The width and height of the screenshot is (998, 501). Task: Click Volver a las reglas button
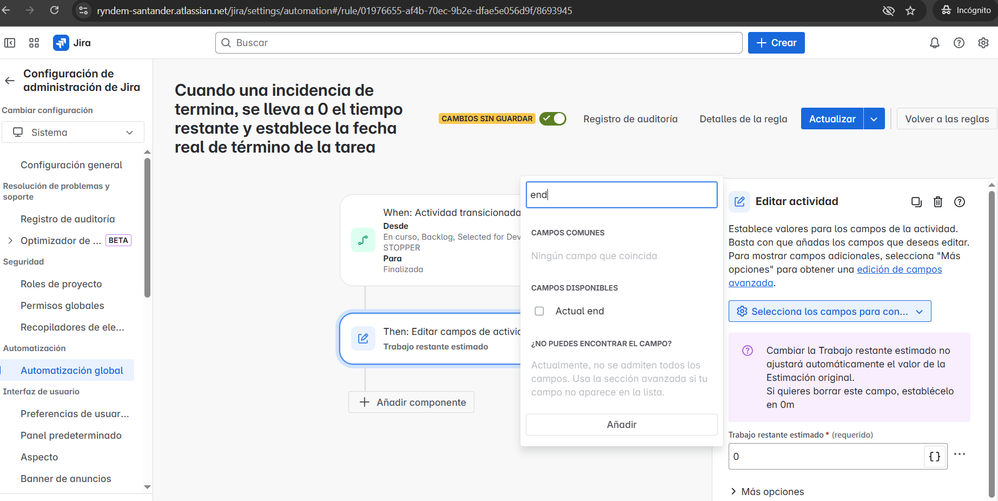pyautogui.click(x=946, y=118)
